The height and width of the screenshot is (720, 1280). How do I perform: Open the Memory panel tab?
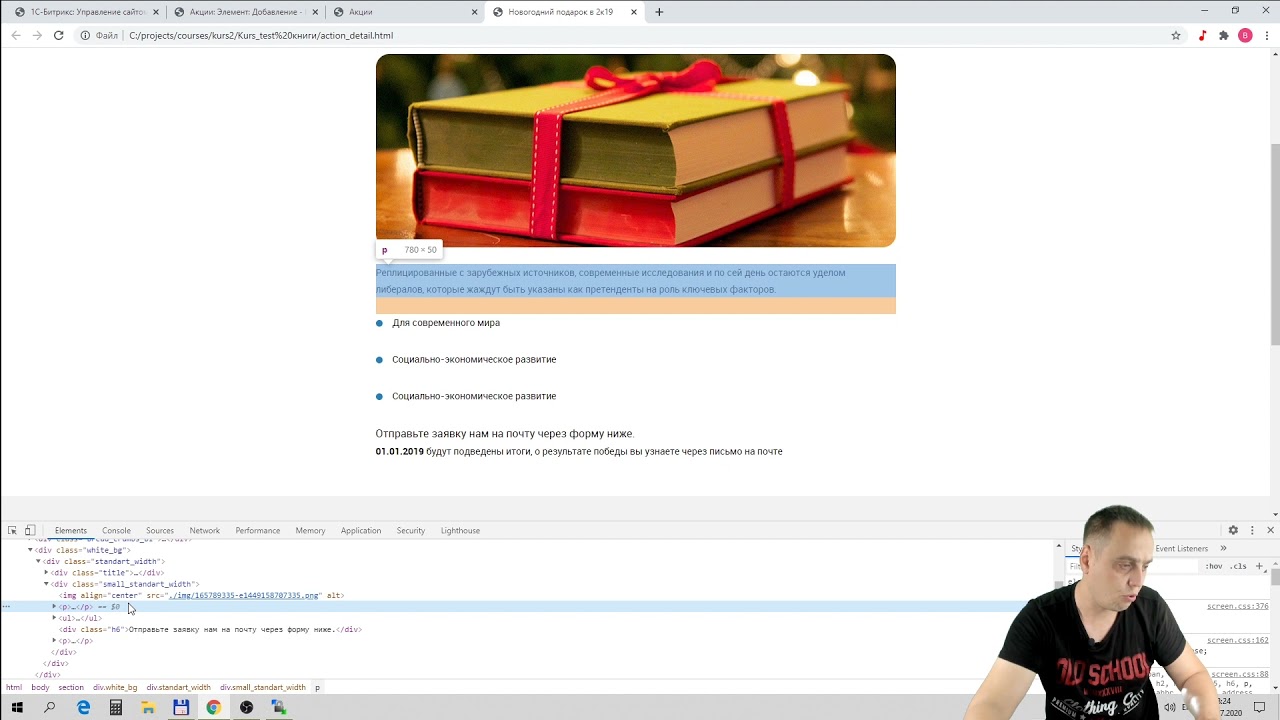tap(310, 530)
